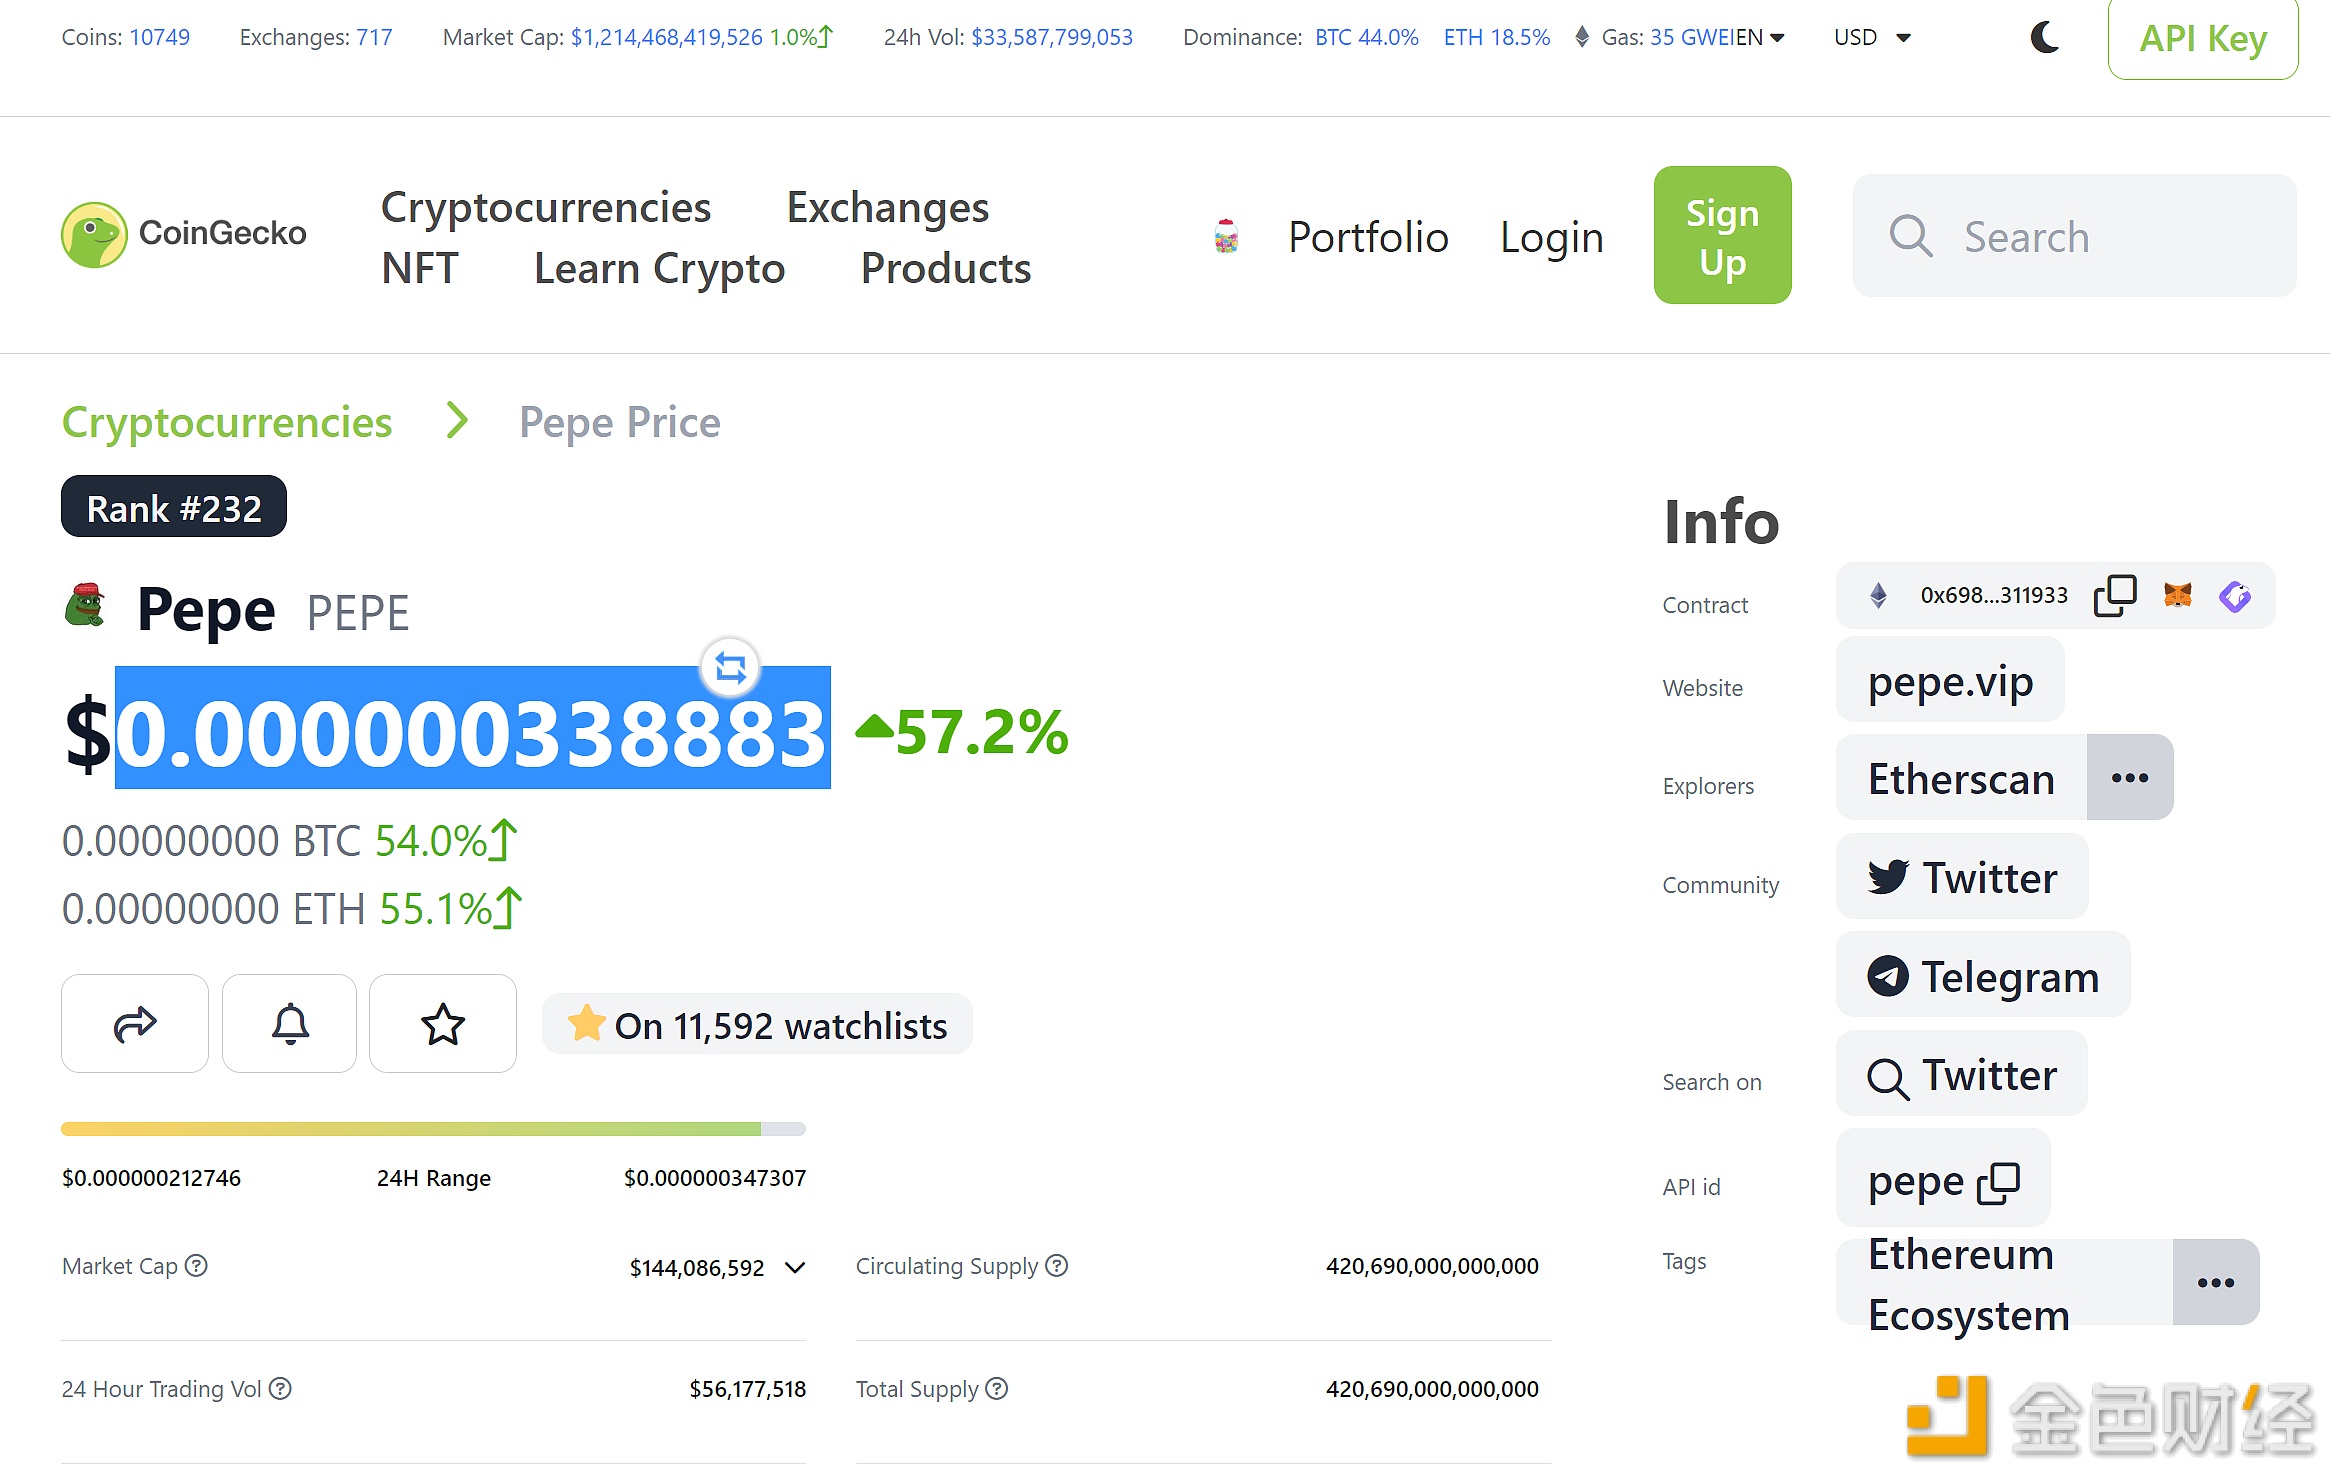Expand more explorers next to Etherscan
This screenshot has width=2330, height=1472.
(x=2129, y=778)
